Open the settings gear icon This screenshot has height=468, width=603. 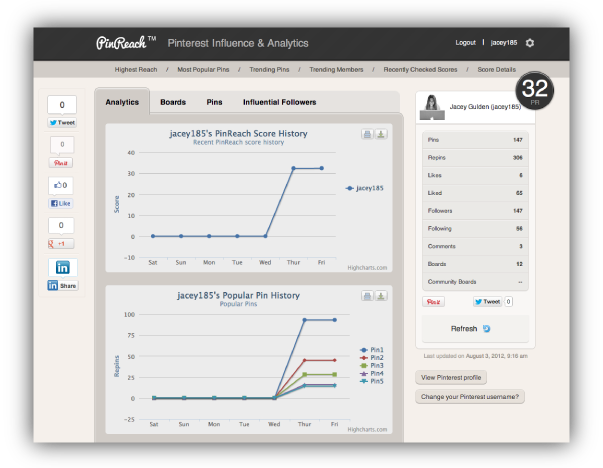[530, 43]
